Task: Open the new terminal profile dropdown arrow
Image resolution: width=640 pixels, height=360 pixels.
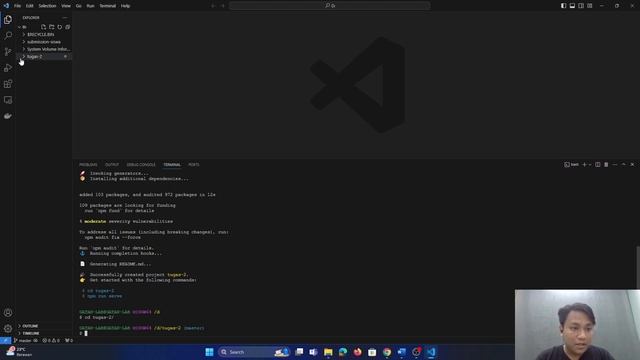Action: coord(590,164)
